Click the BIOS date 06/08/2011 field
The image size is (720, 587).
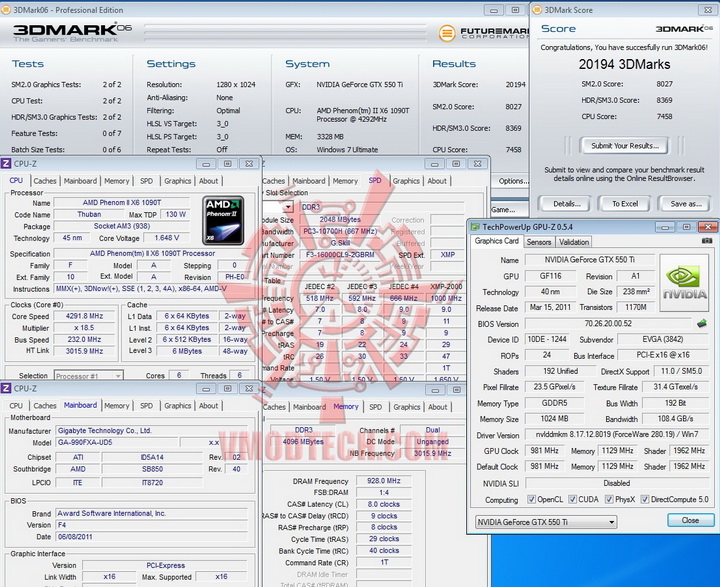click(152, 536)
